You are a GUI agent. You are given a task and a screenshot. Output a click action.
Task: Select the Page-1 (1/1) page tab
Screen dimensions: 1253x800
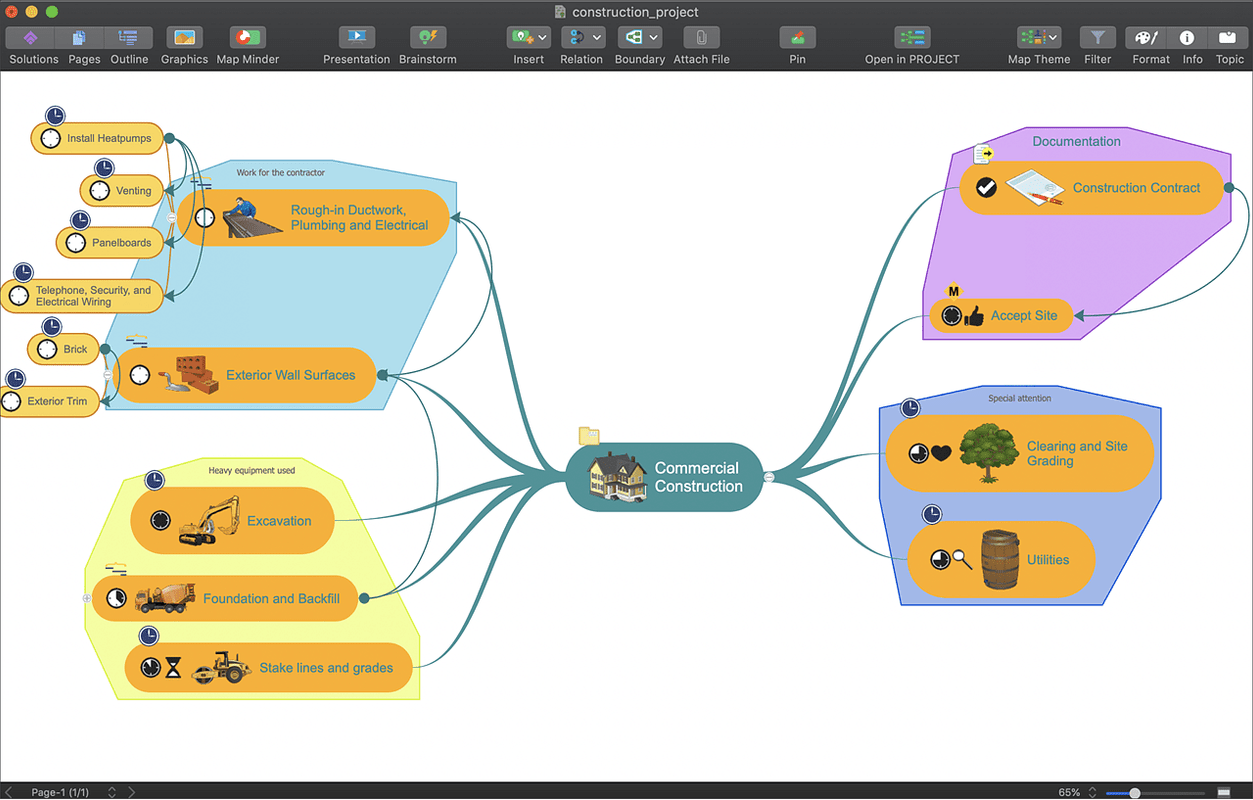[x=60, y=792]
